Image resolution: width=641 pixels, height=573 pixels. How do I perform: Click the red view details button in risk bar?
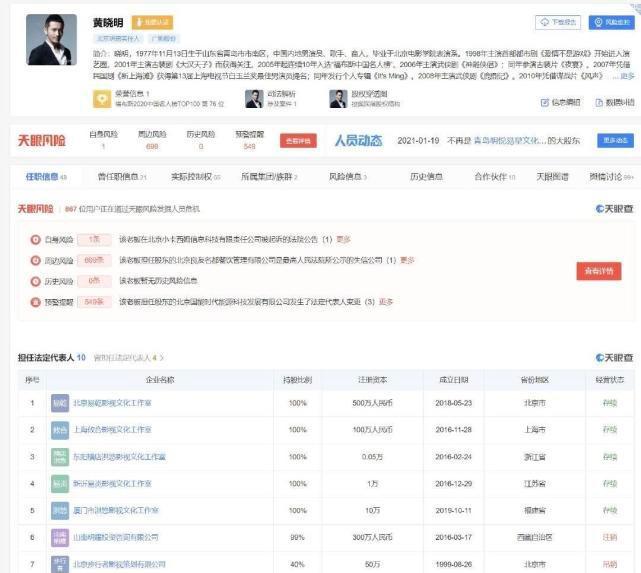tap(298, 141)
